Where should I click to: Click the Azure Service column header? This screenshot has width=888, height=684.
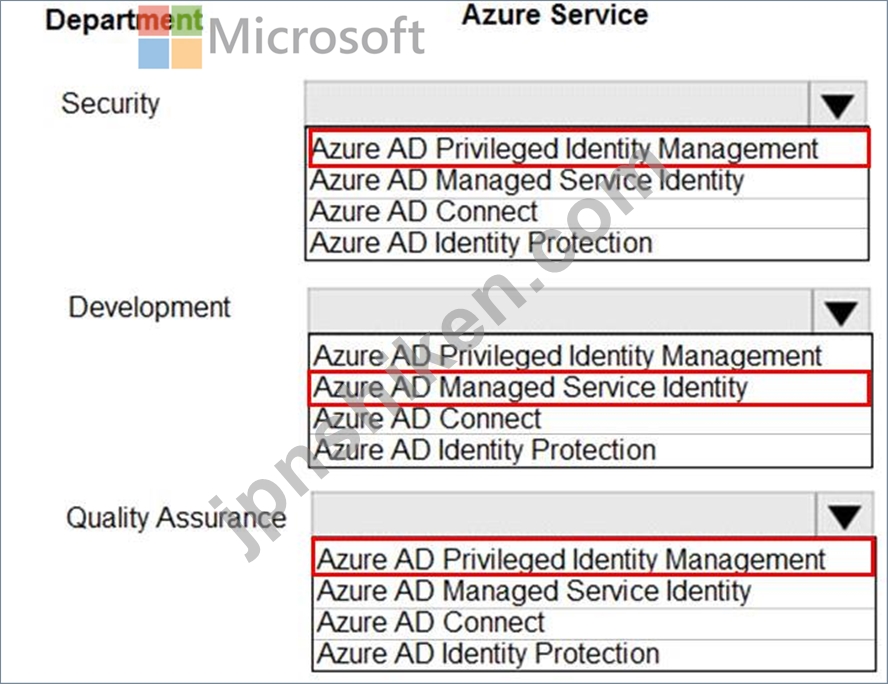555,15
